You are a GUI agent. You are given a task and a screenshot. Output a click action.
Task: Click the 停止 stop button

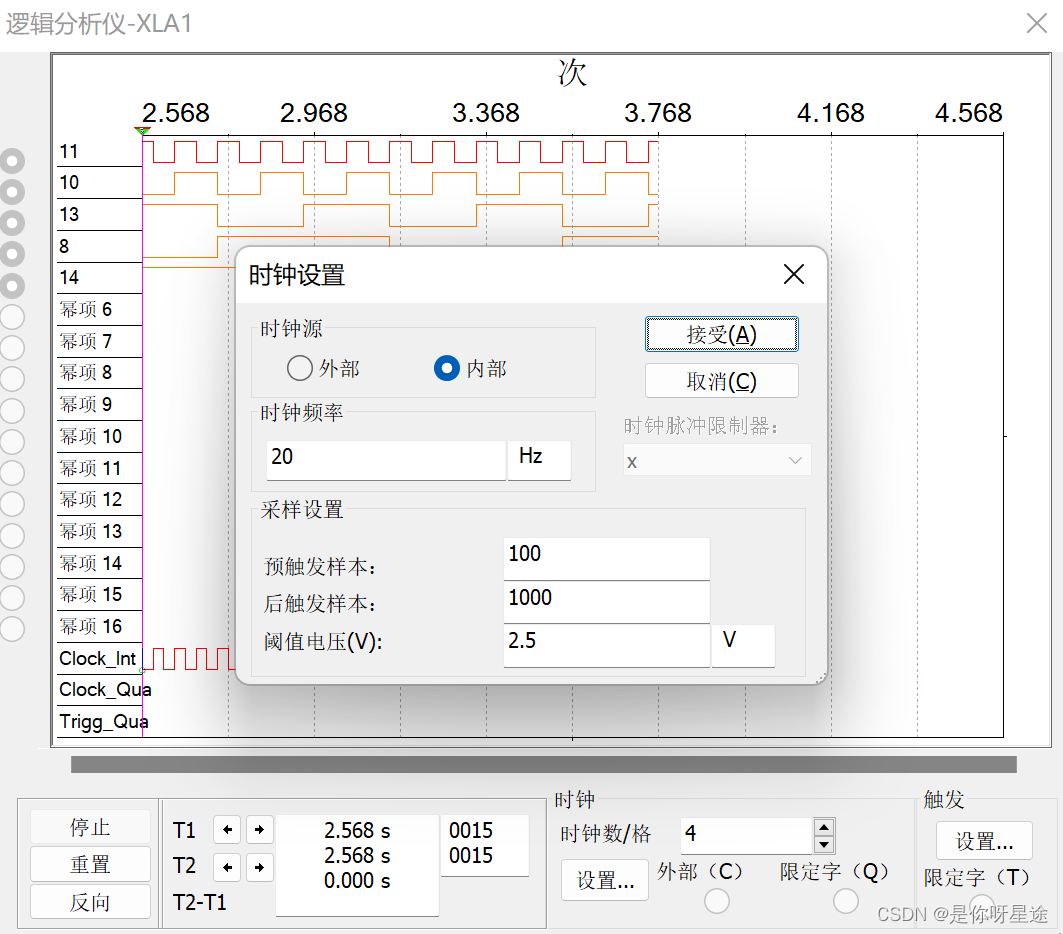click(90, 827)
